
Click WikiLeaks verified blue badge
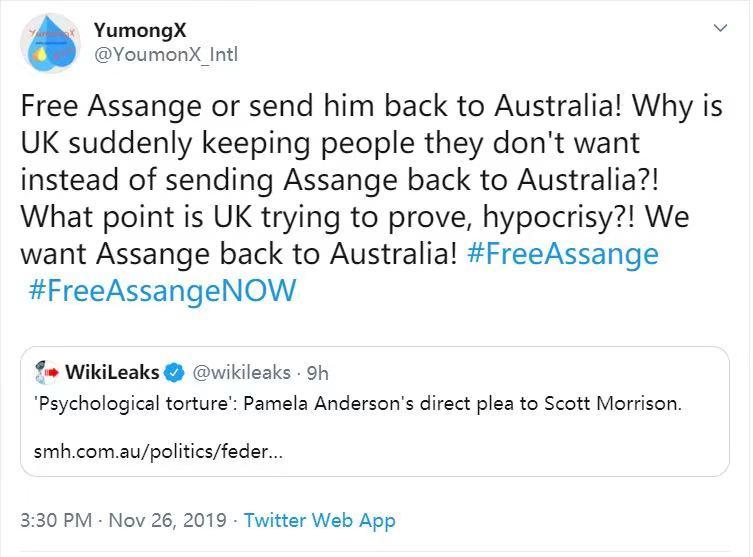[x=174, y=372]
